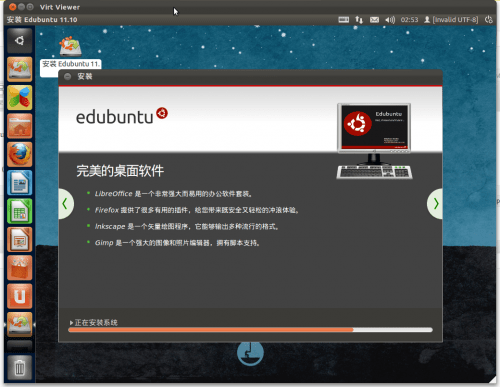Focus the running installer icon in launcher
The width and height of the screenshot is (500, 387).
[x=20, y=324]
